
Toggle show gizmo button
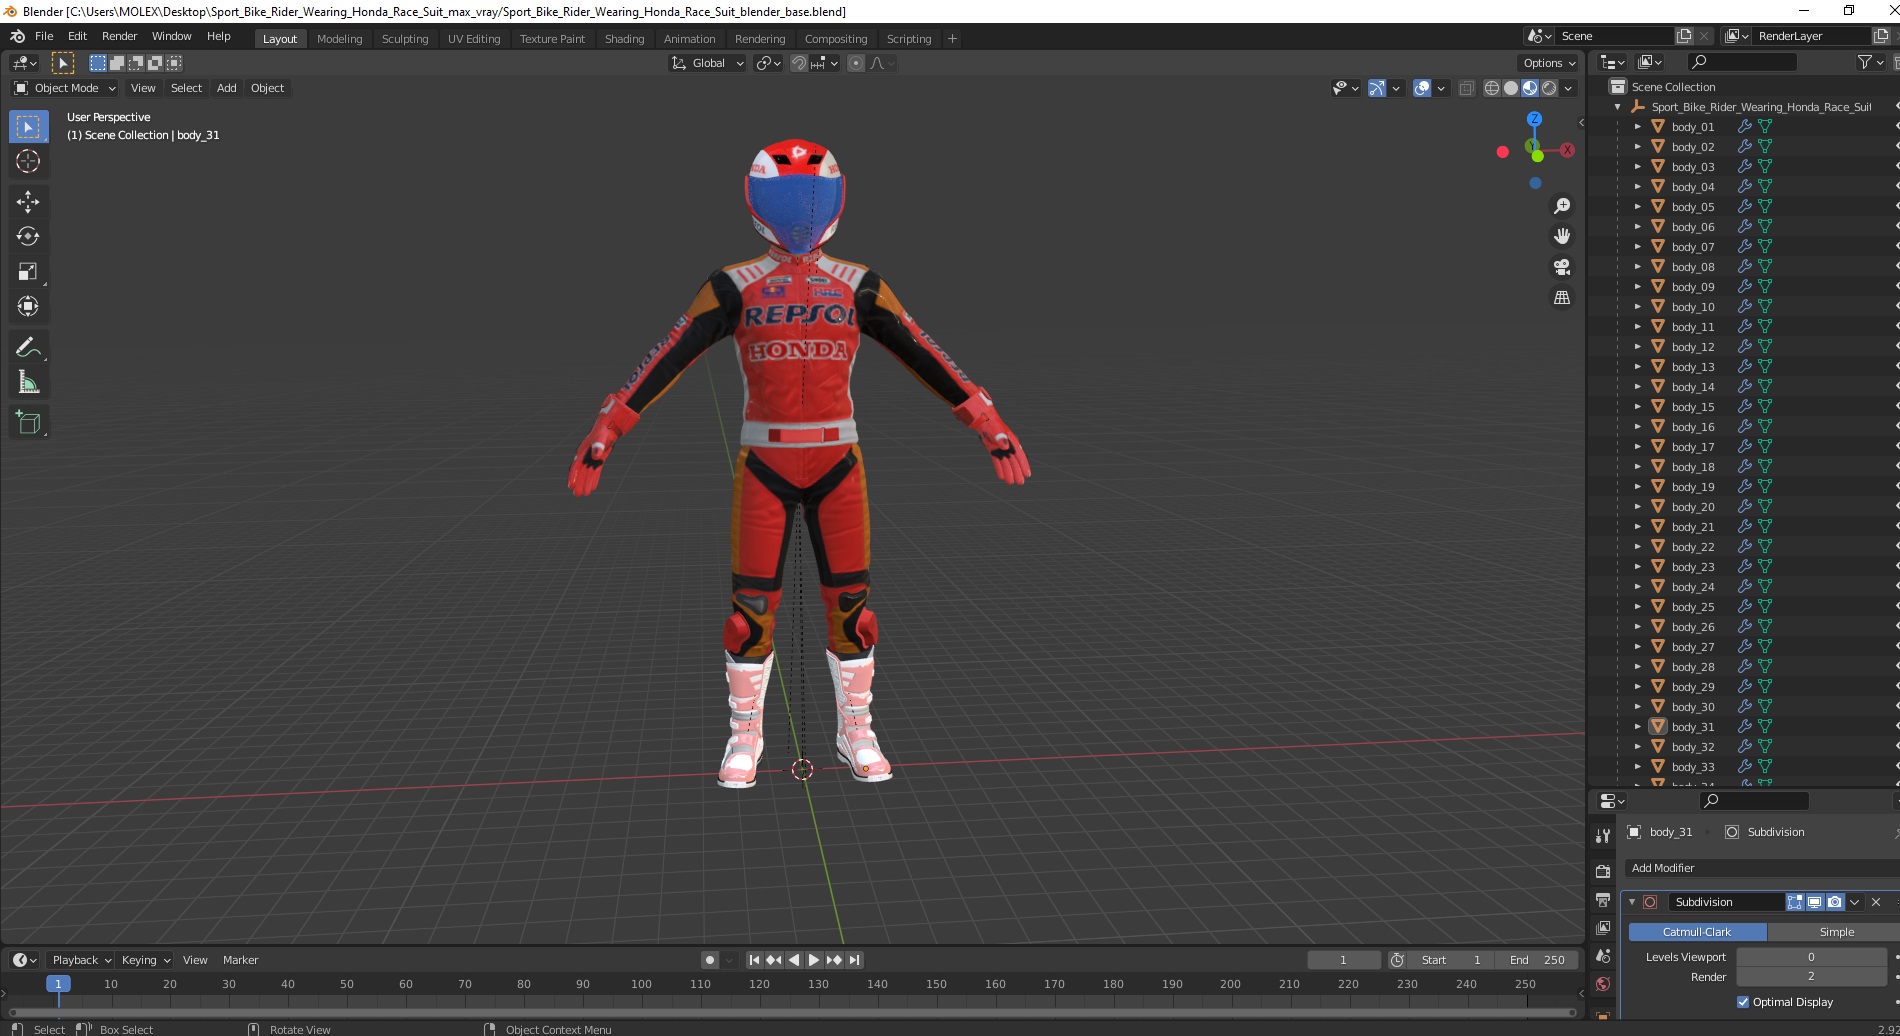1377,88
